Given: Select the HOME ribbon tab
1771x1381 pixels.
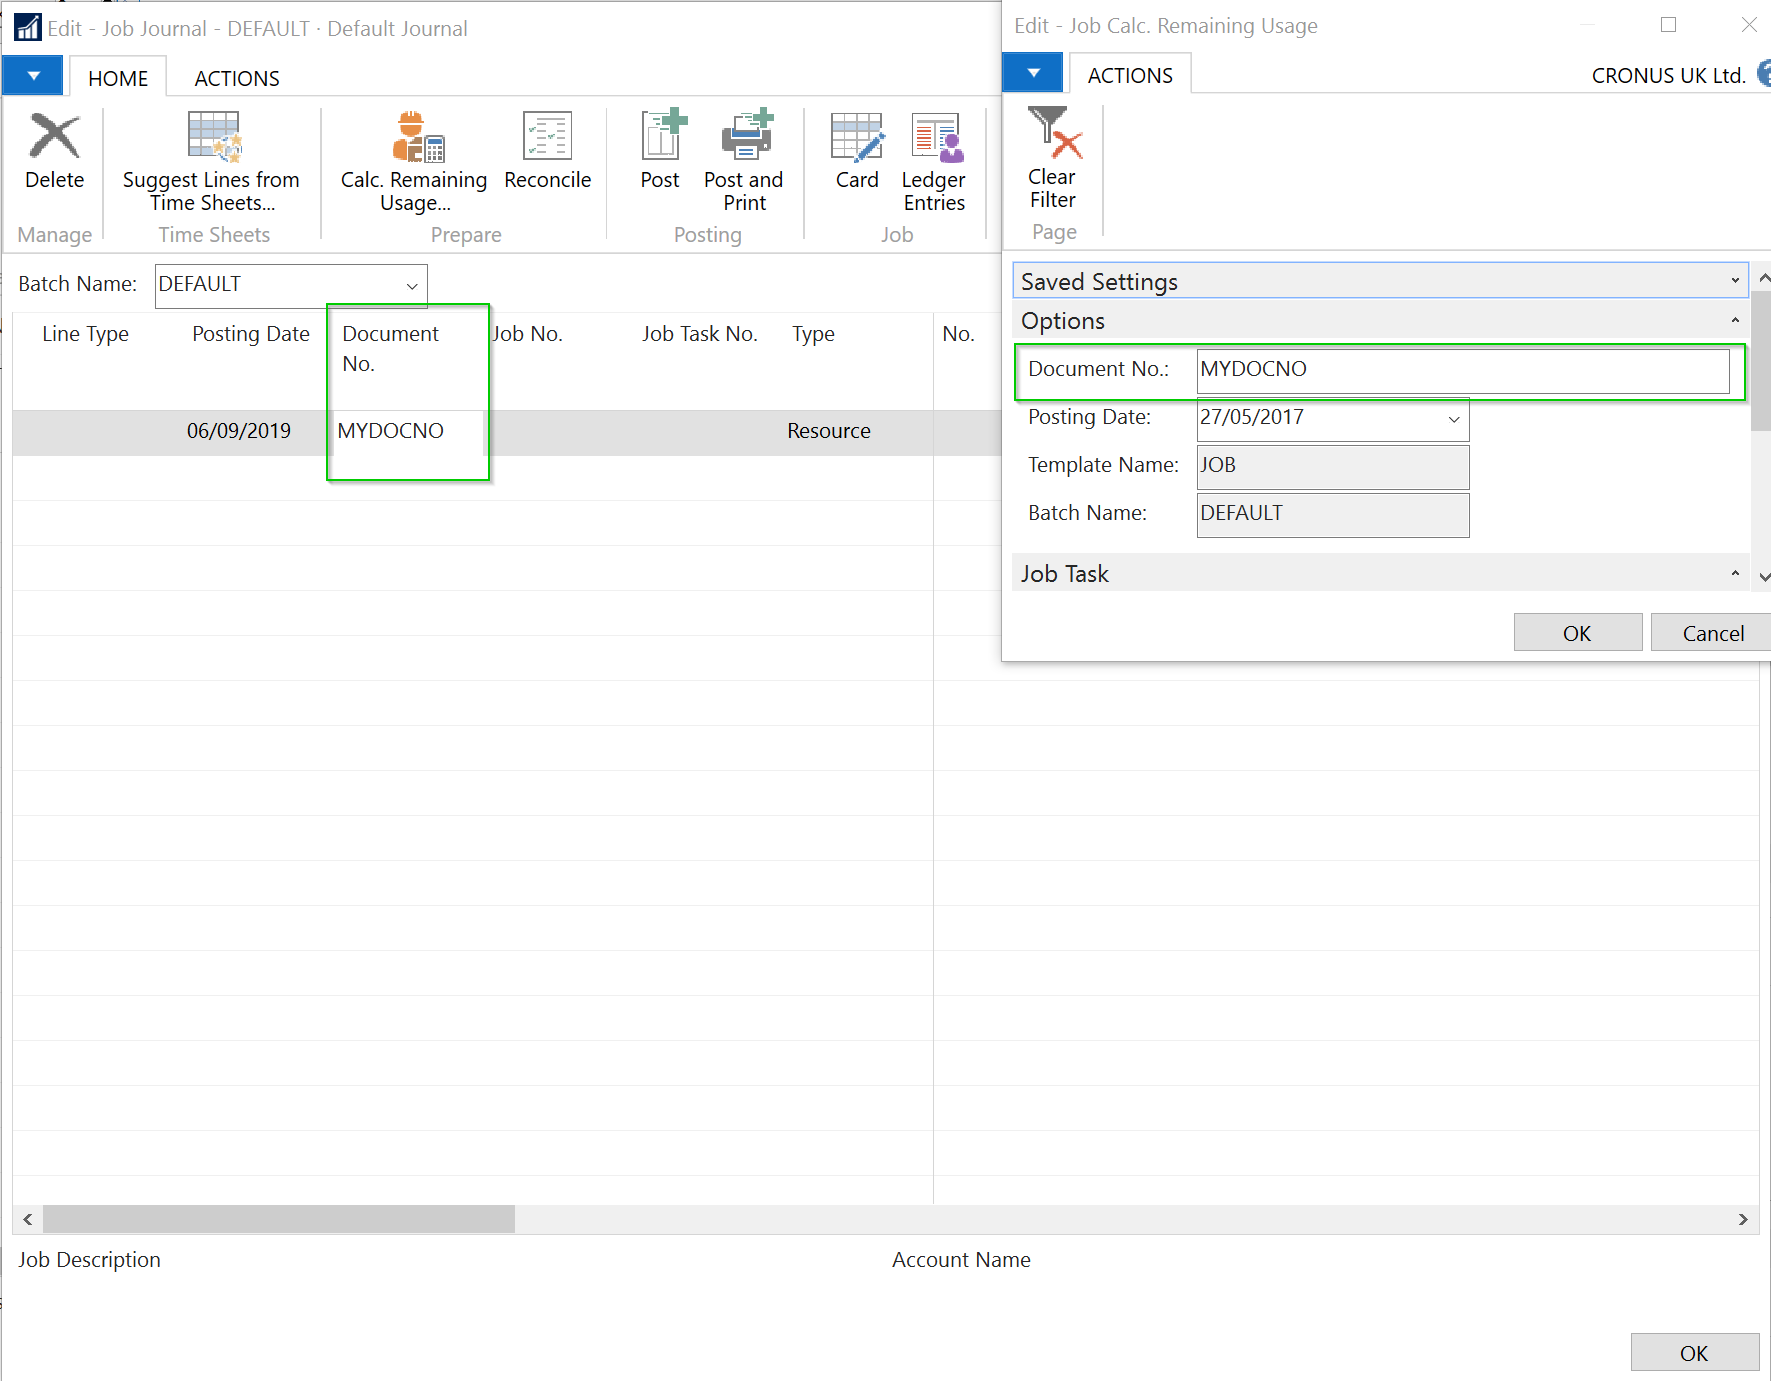Looking at the screenshot, I should pyautogui.click(x=118, y=78).
